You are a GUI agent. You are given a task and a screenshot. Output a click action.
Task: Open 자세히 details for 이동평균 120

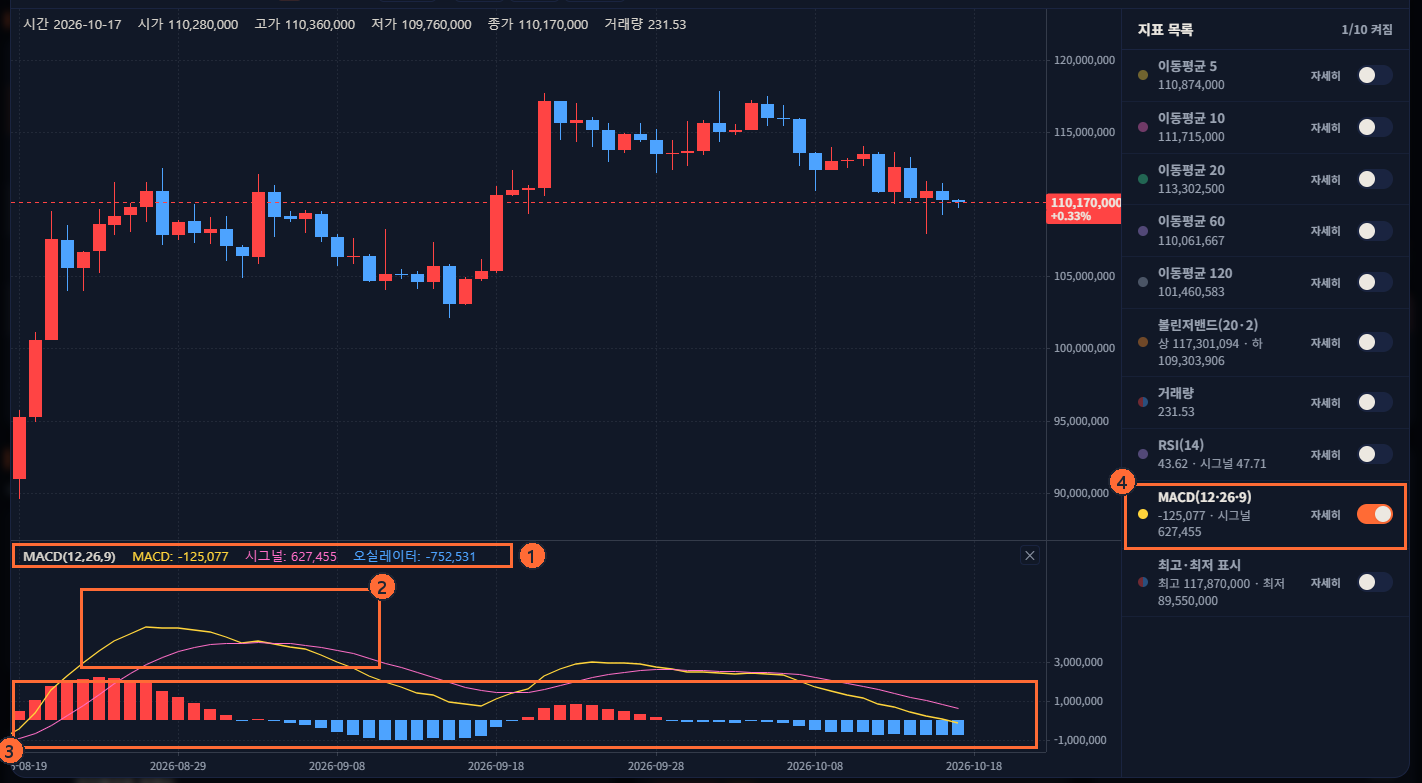(1325, 283)
